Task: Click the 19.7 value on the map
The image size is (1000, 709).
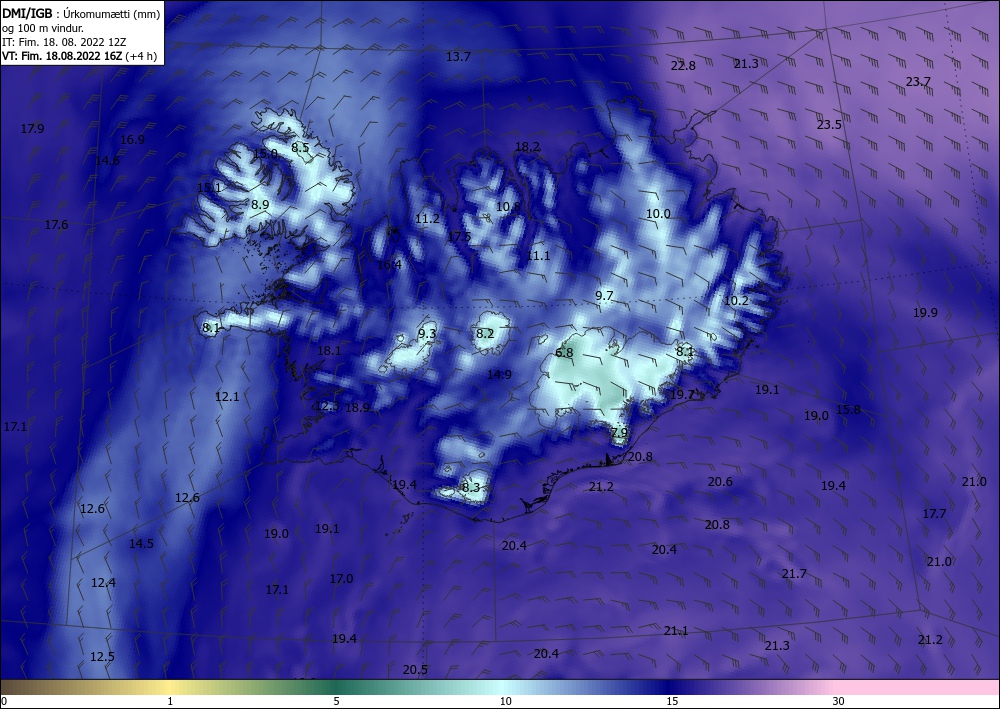Action: tap(682, 395)
